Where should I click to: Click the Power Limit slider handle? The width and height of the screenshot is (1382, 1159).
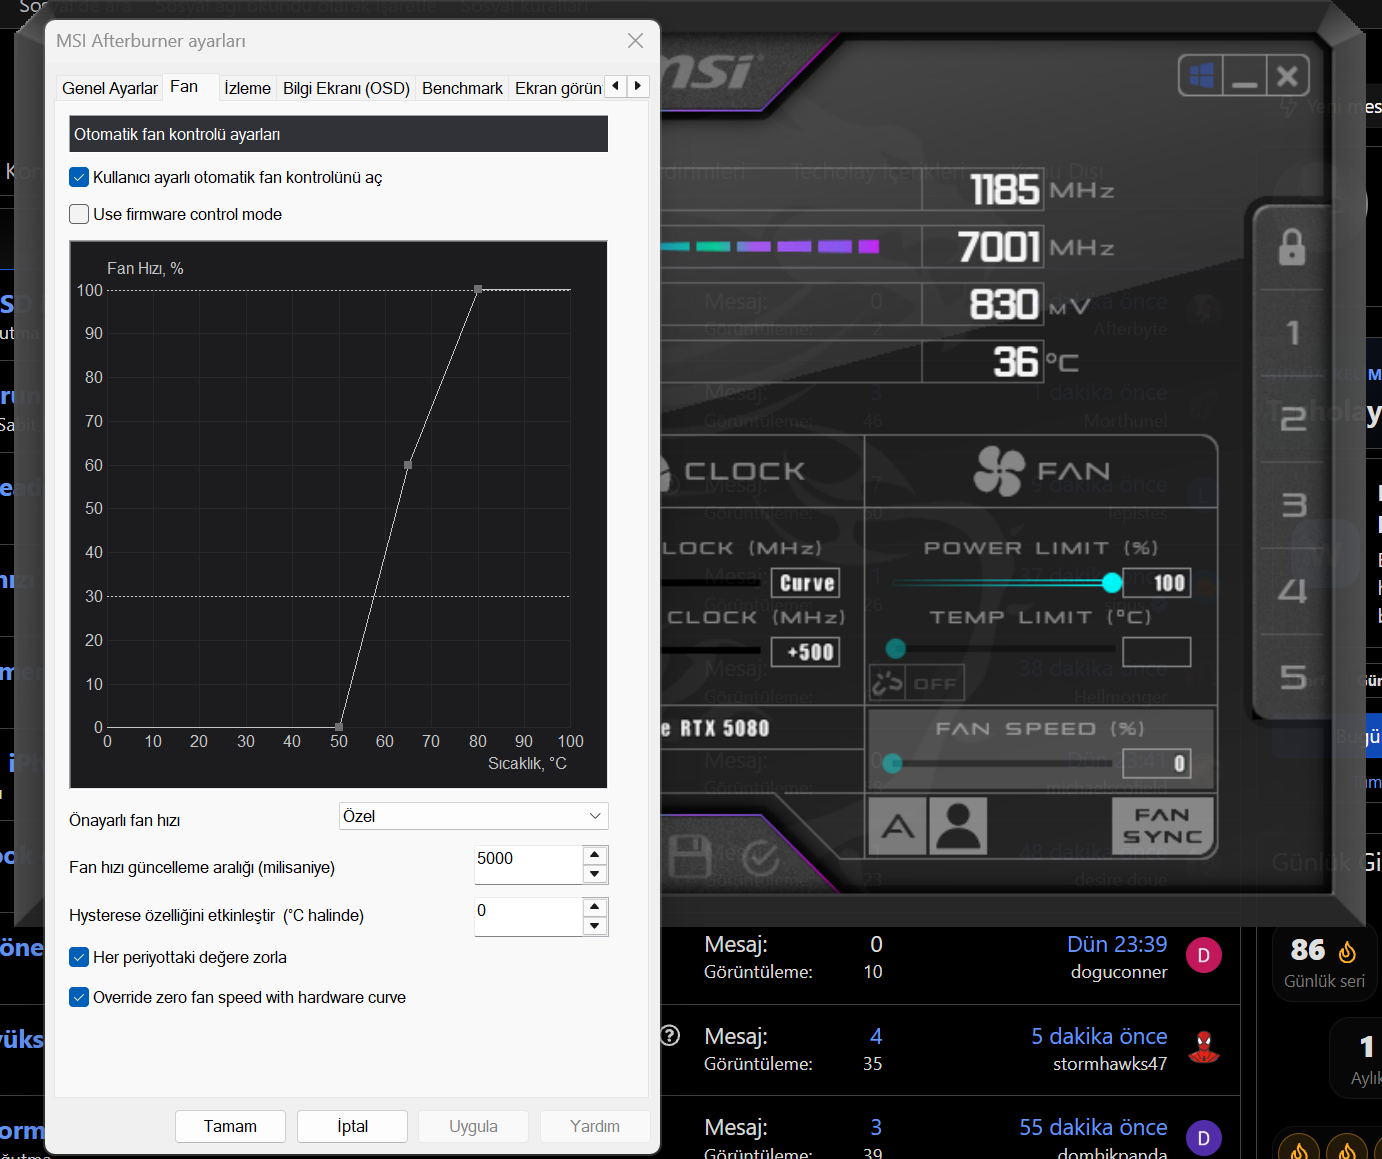point(1112,583)
